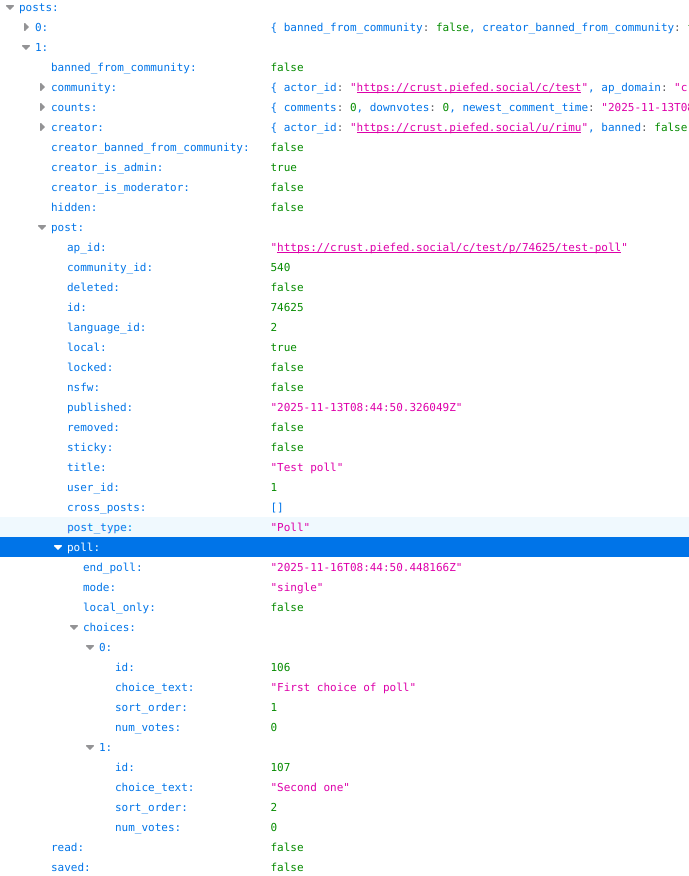The image size is (689, 876).
Task: Click the "First choice of poll" text value
Action: (342, 687)
